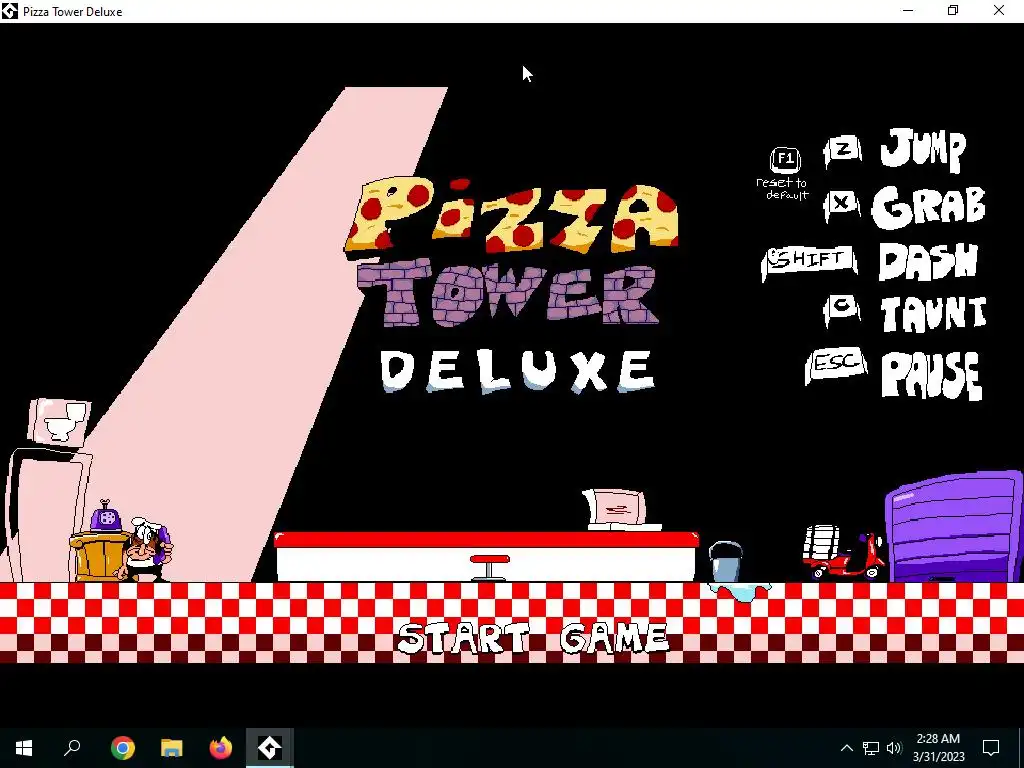Launch Firefox from the taskbar
This screenshot has height=768, width=1024.
click(x=221, y=748)
